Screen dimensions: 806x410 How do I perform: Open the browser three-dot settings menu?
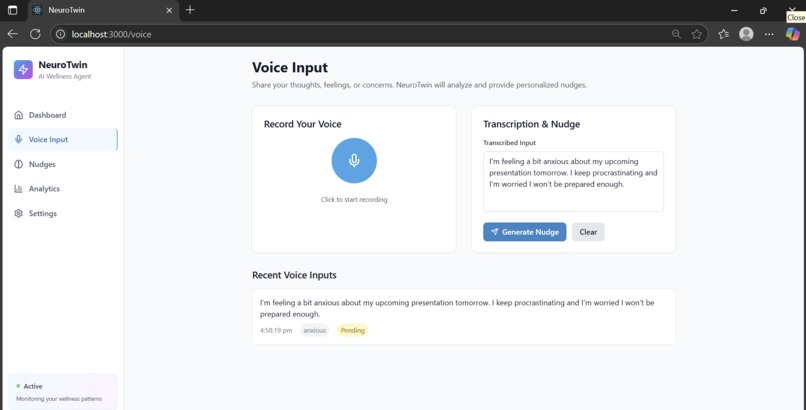coord(769,34)
